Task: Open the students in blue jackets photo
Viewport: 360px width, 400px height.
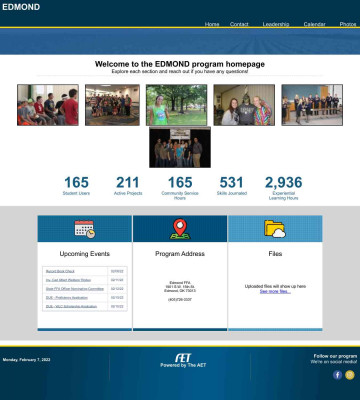Action: click(312, 105)
